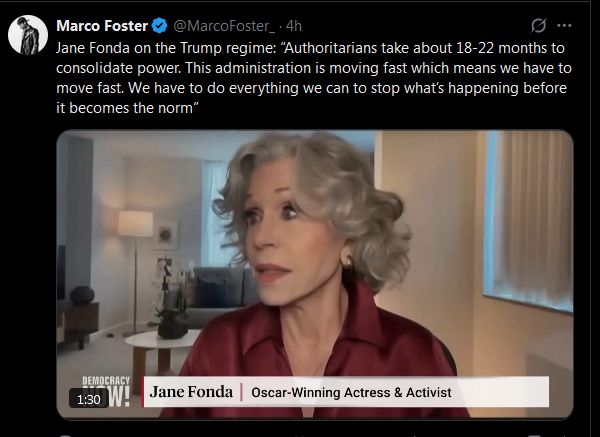Play the Jane Fonda interview video

315,274
